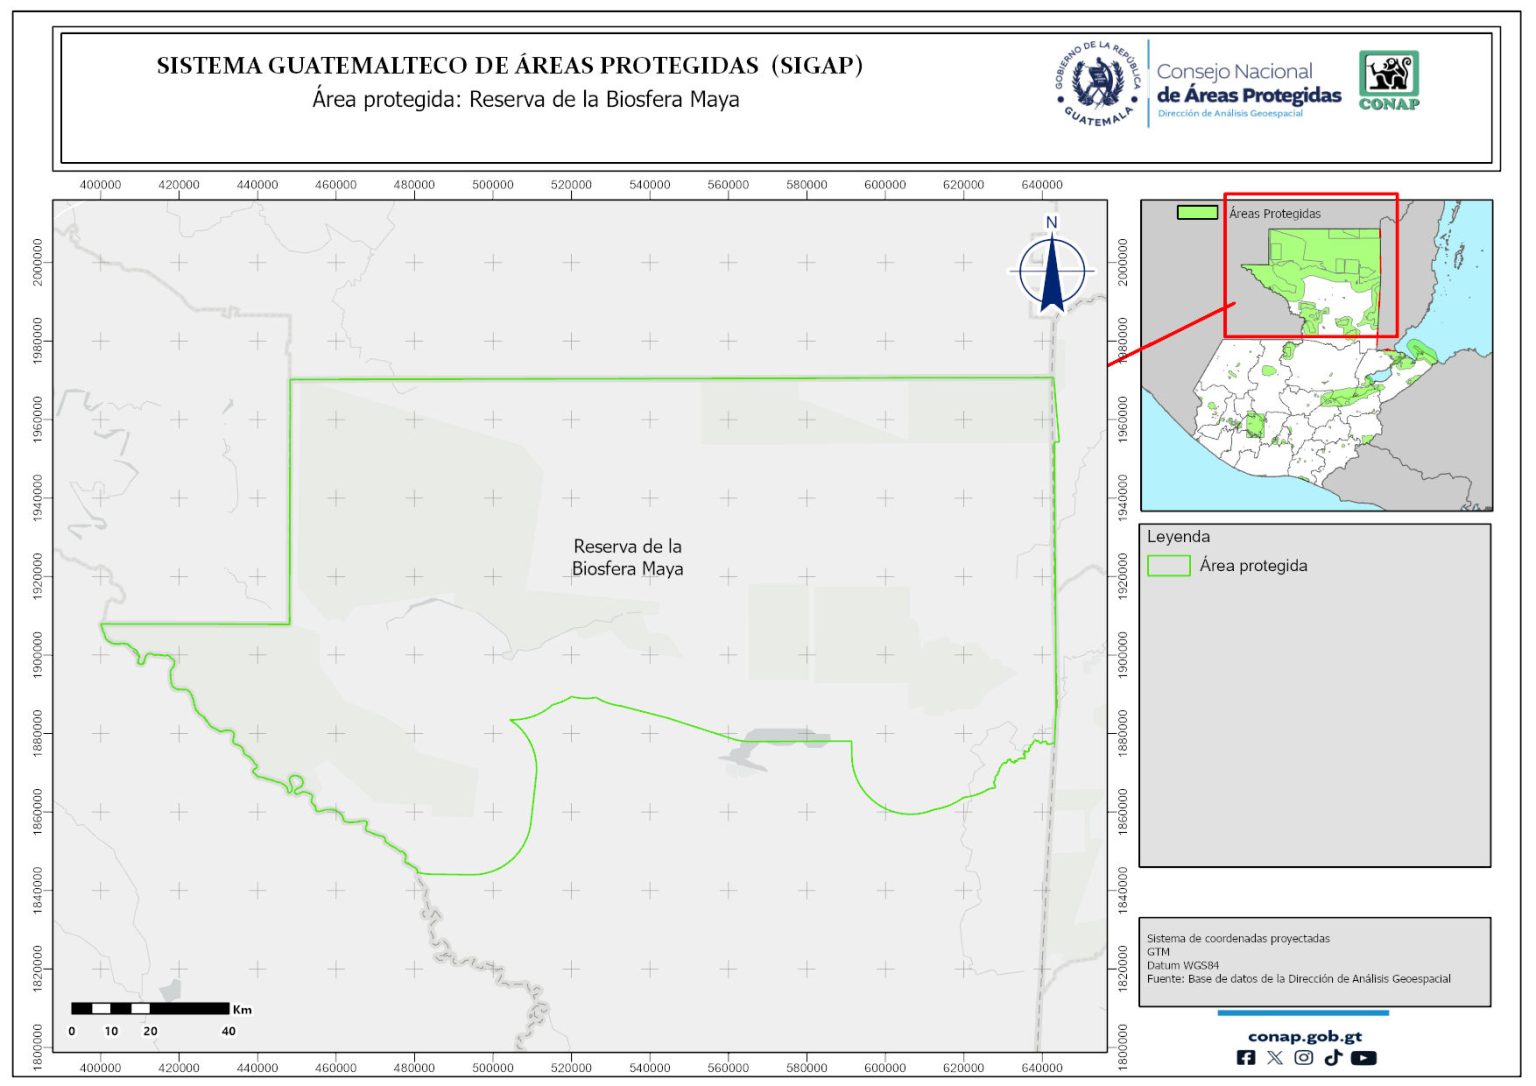The image size is (1536, 1086).
Task: Click the coordinate system info text box
Action: click(x=1314, y=960)
